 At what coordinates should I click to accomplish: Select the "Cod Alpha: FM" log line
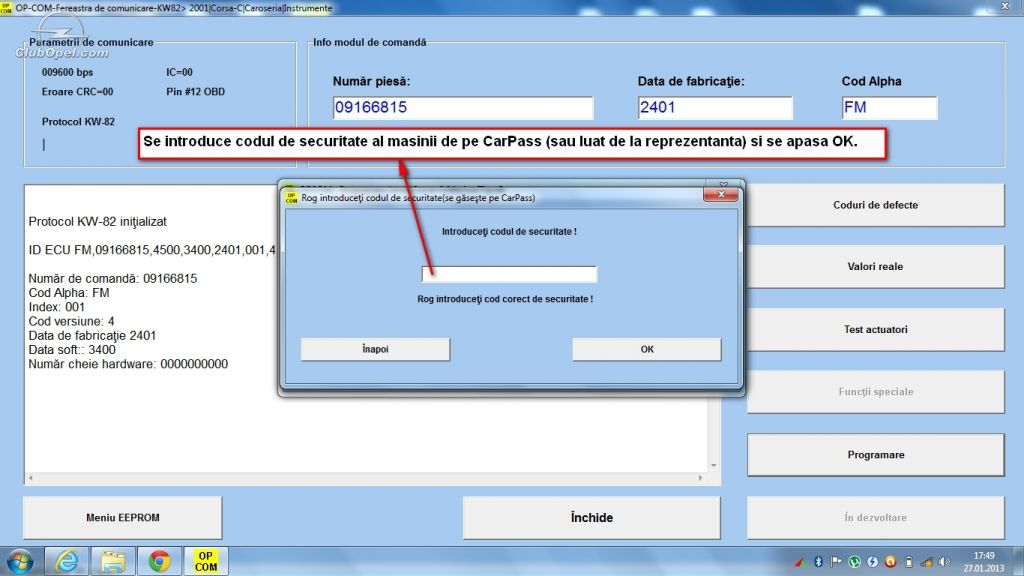point(69,293)
